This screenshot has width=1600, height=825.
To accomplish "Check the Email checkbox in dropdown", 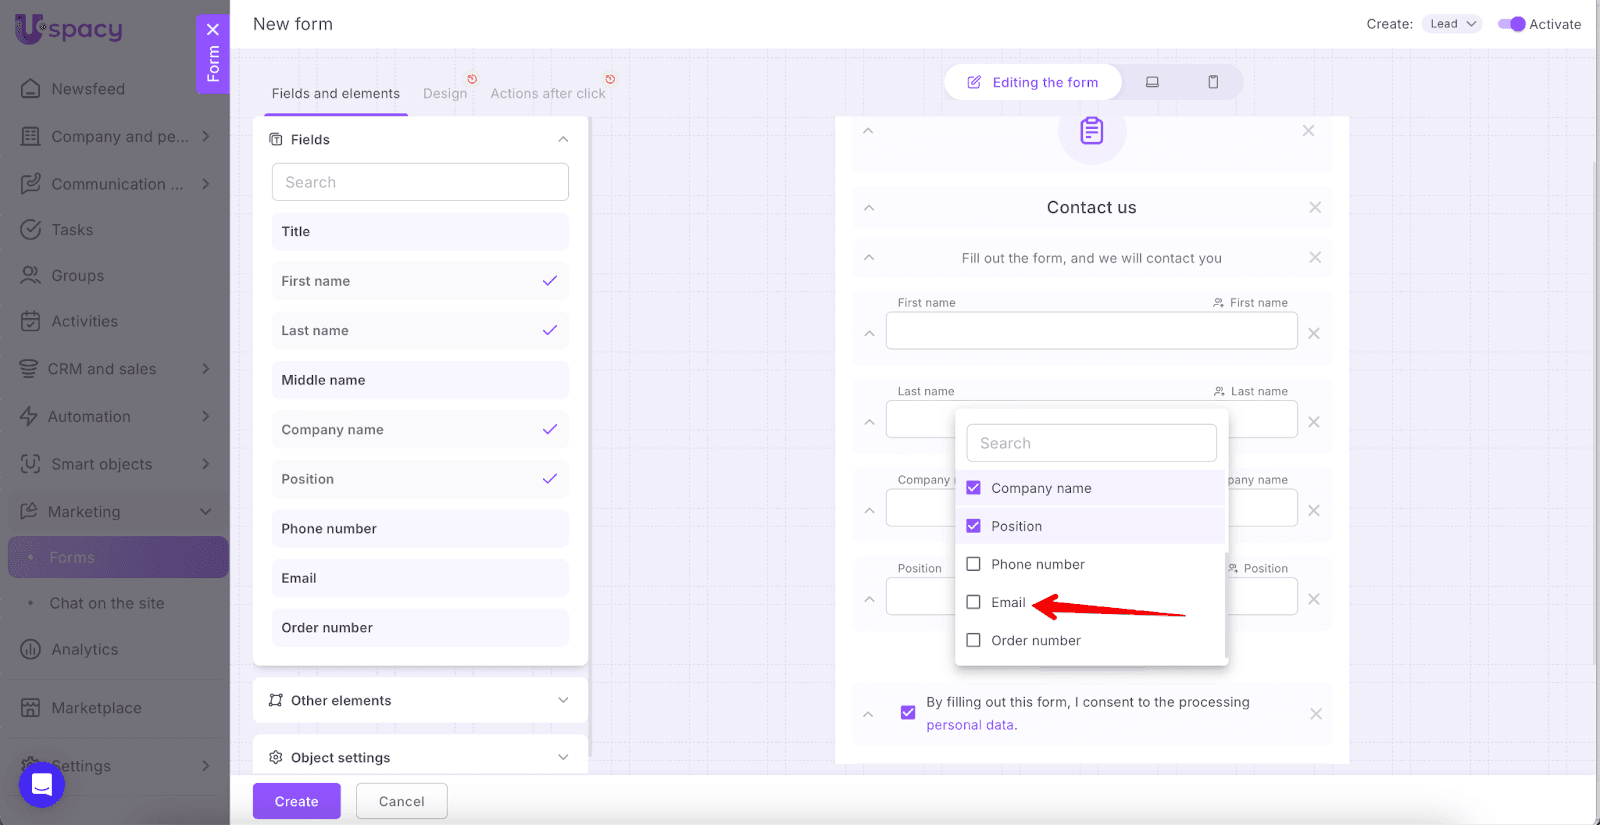I will [973, 602].
